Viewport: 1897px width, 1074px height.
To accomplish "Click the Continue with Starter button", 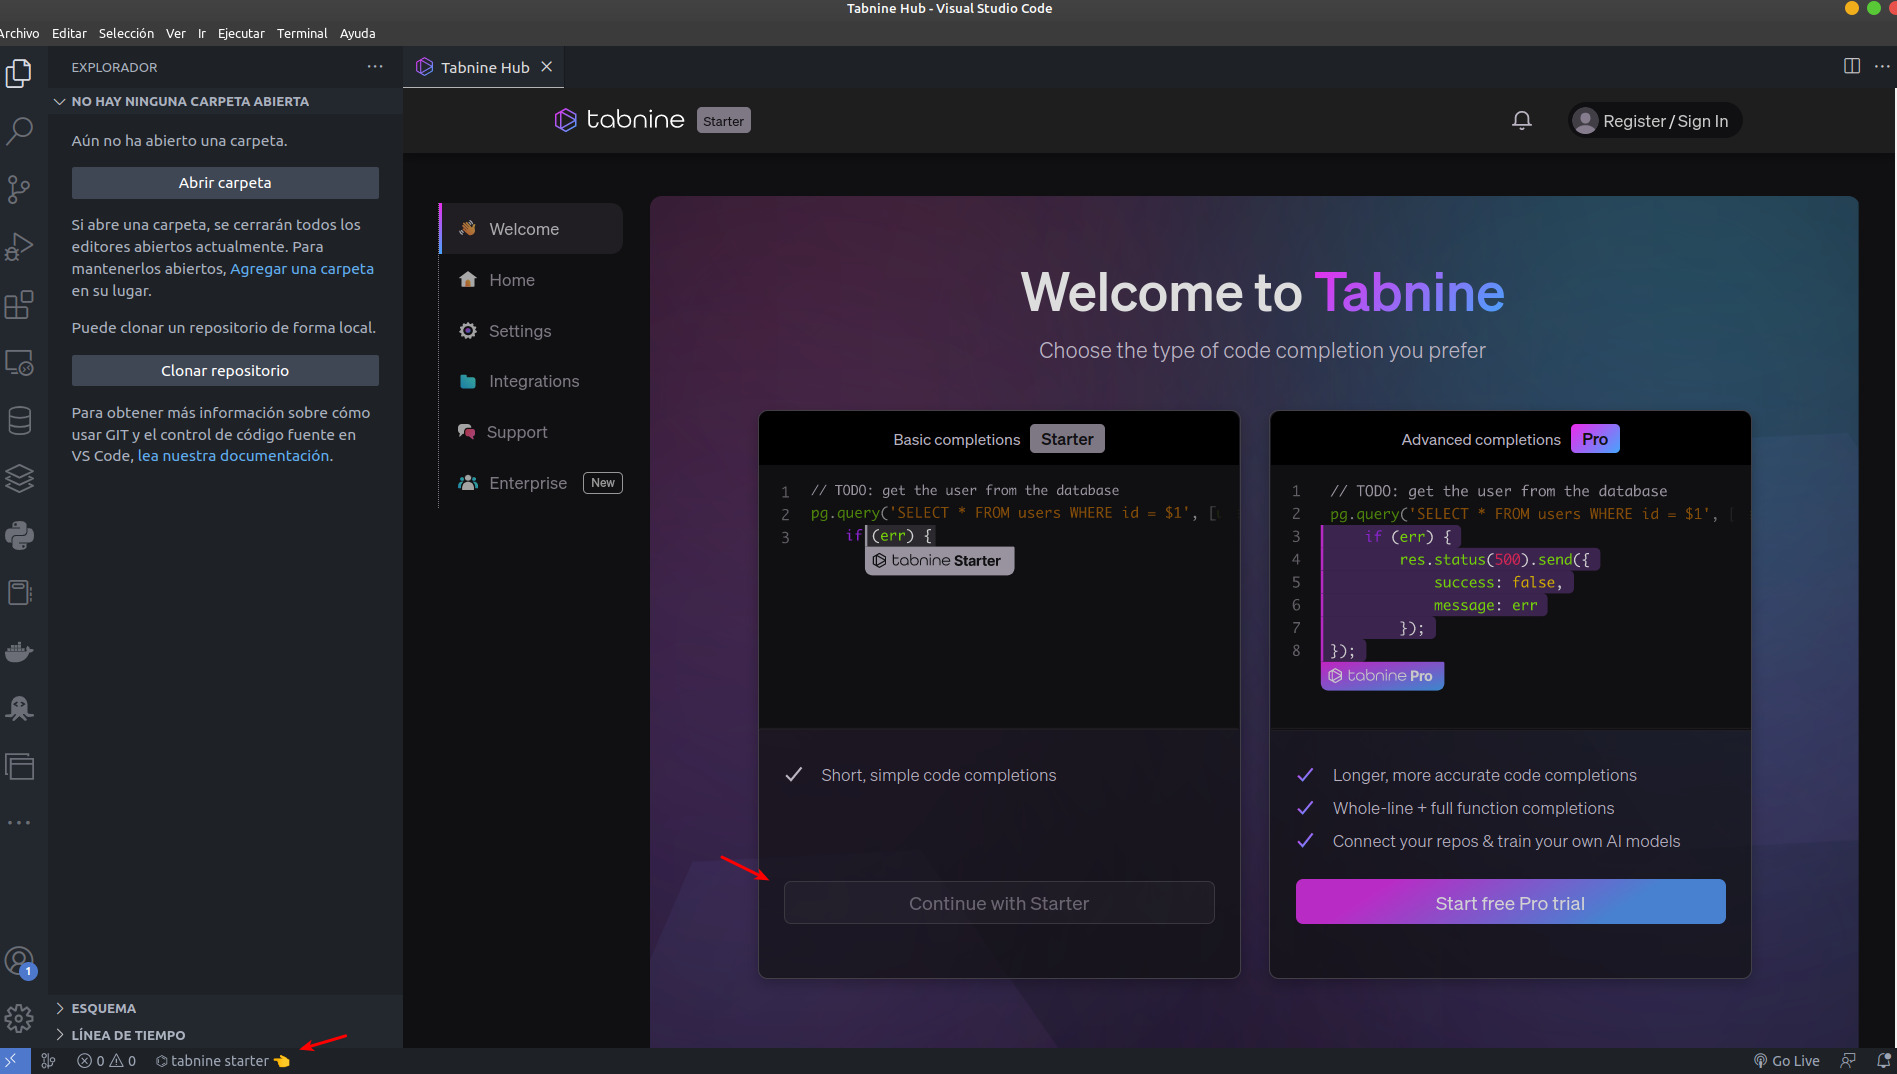I will [998, 902].
